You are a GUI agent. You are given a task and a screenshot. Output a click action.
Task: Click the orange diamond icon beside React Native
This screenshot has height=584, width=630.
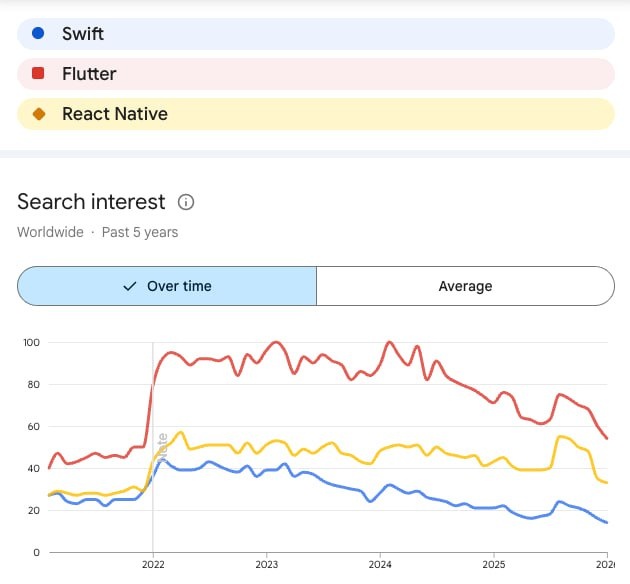tap(39, 114)
